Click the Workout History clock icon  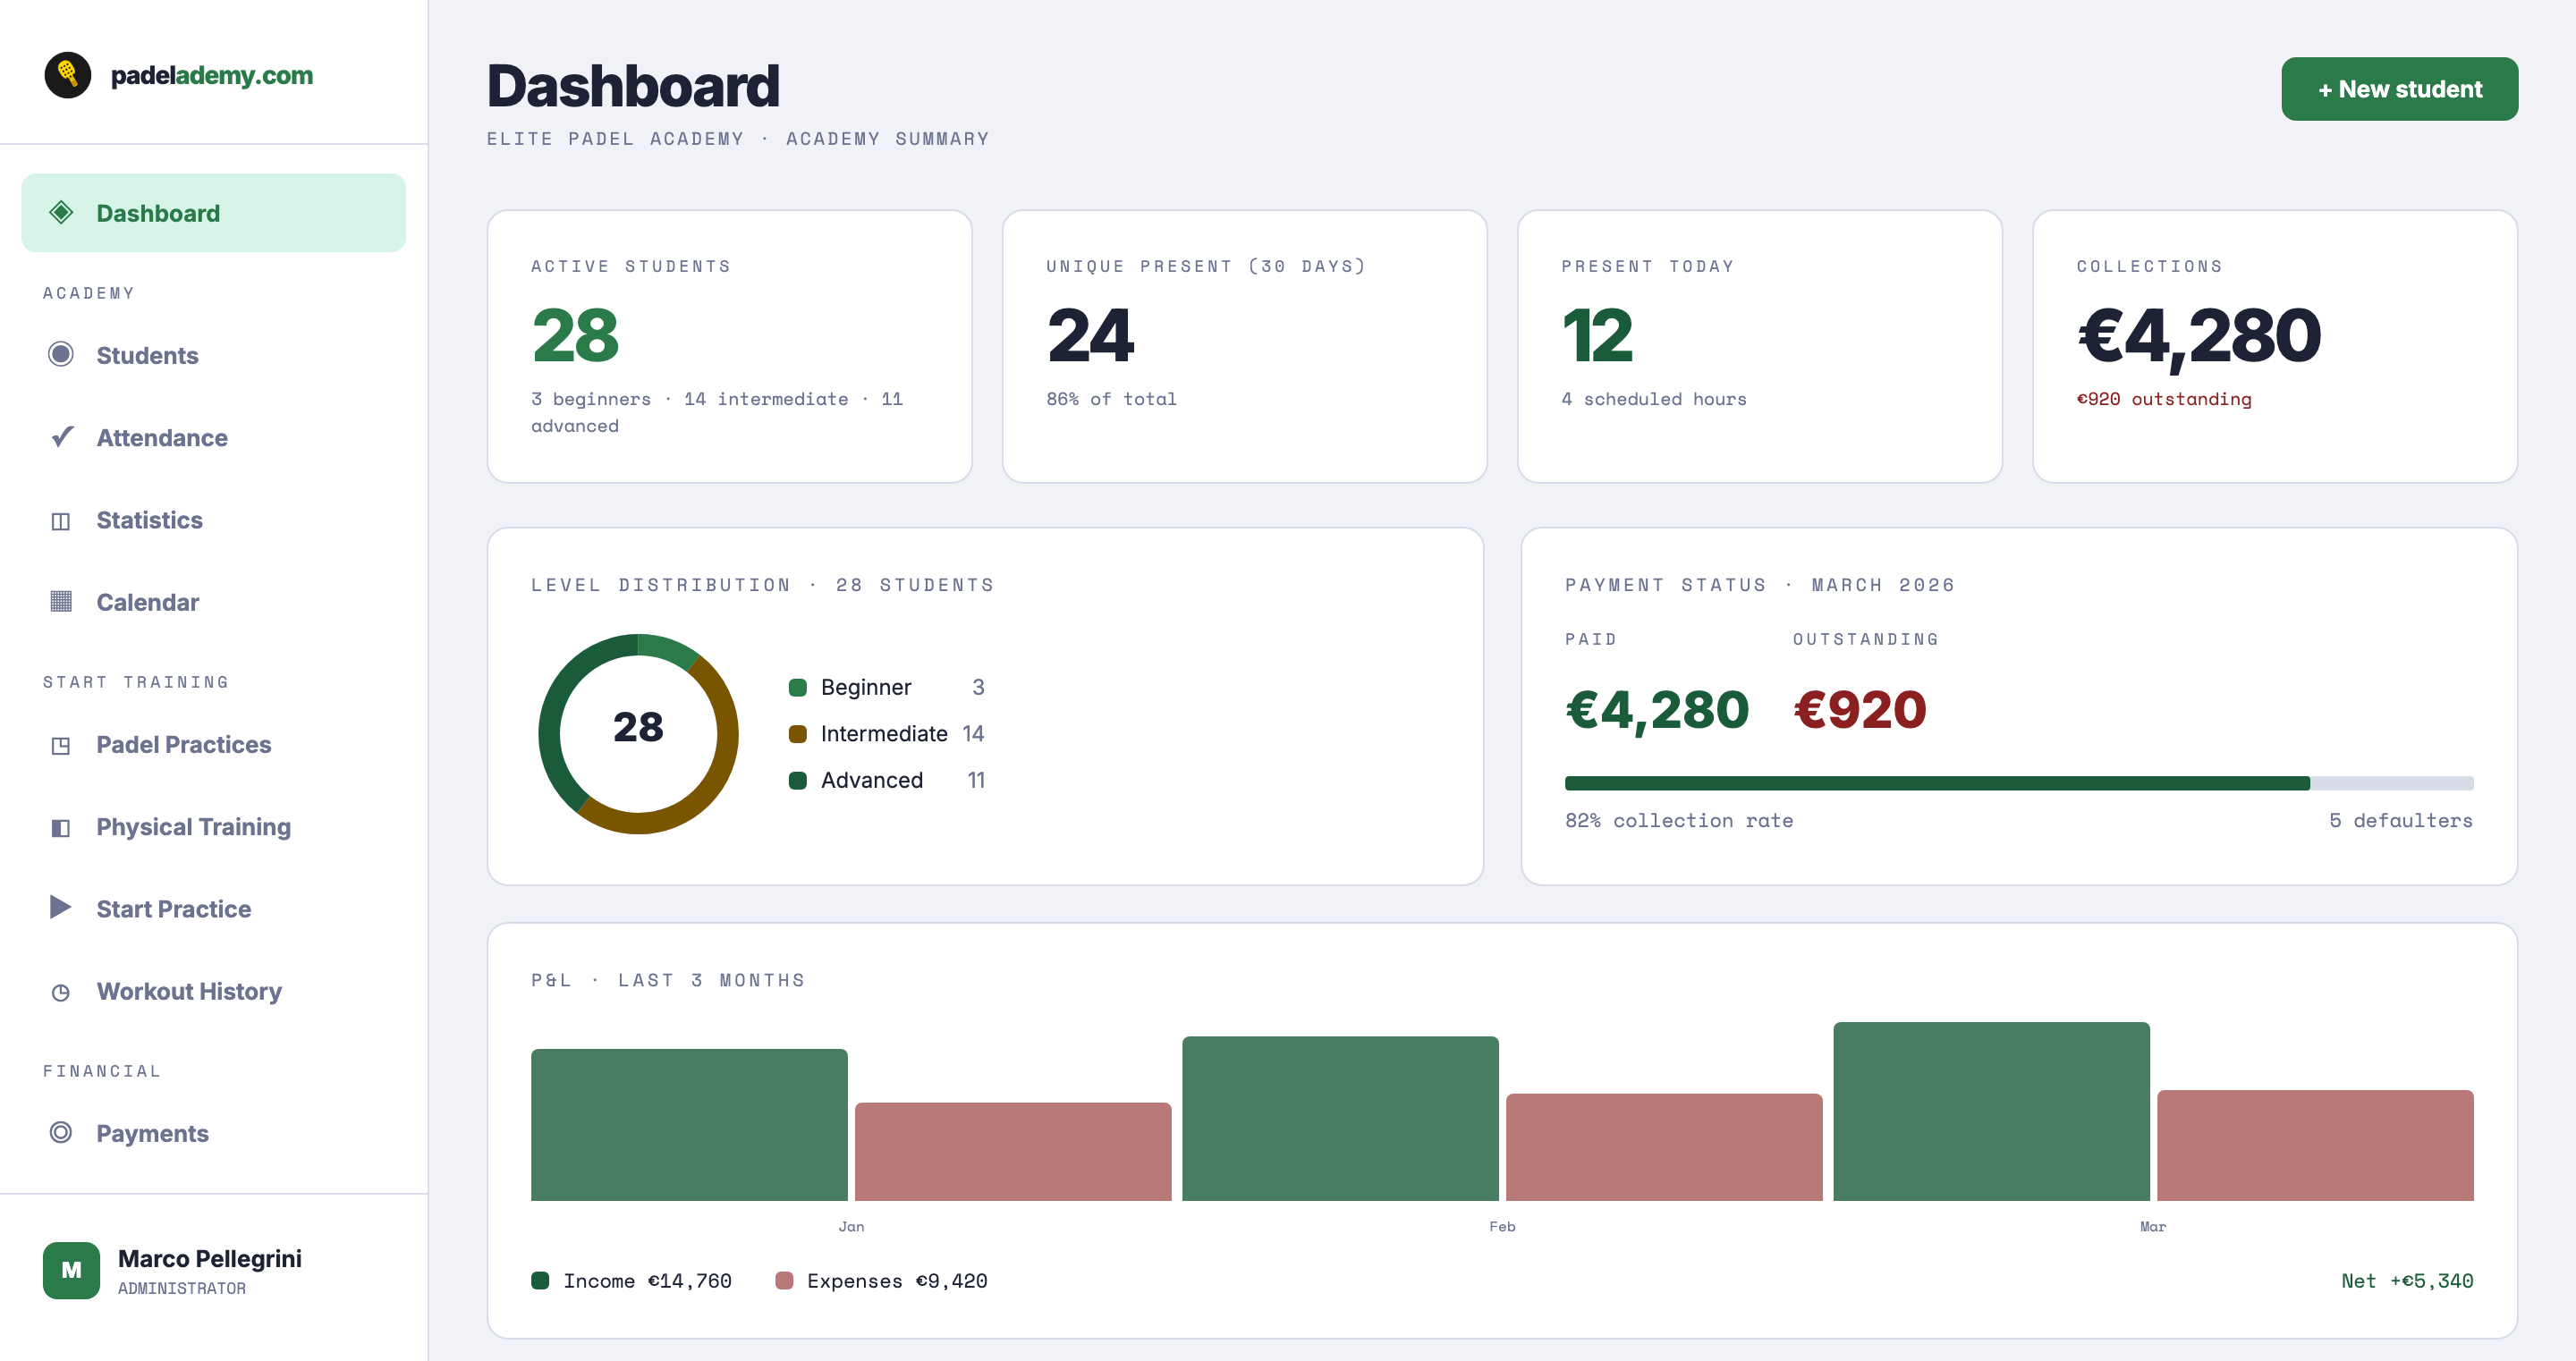tap(62, 991)
